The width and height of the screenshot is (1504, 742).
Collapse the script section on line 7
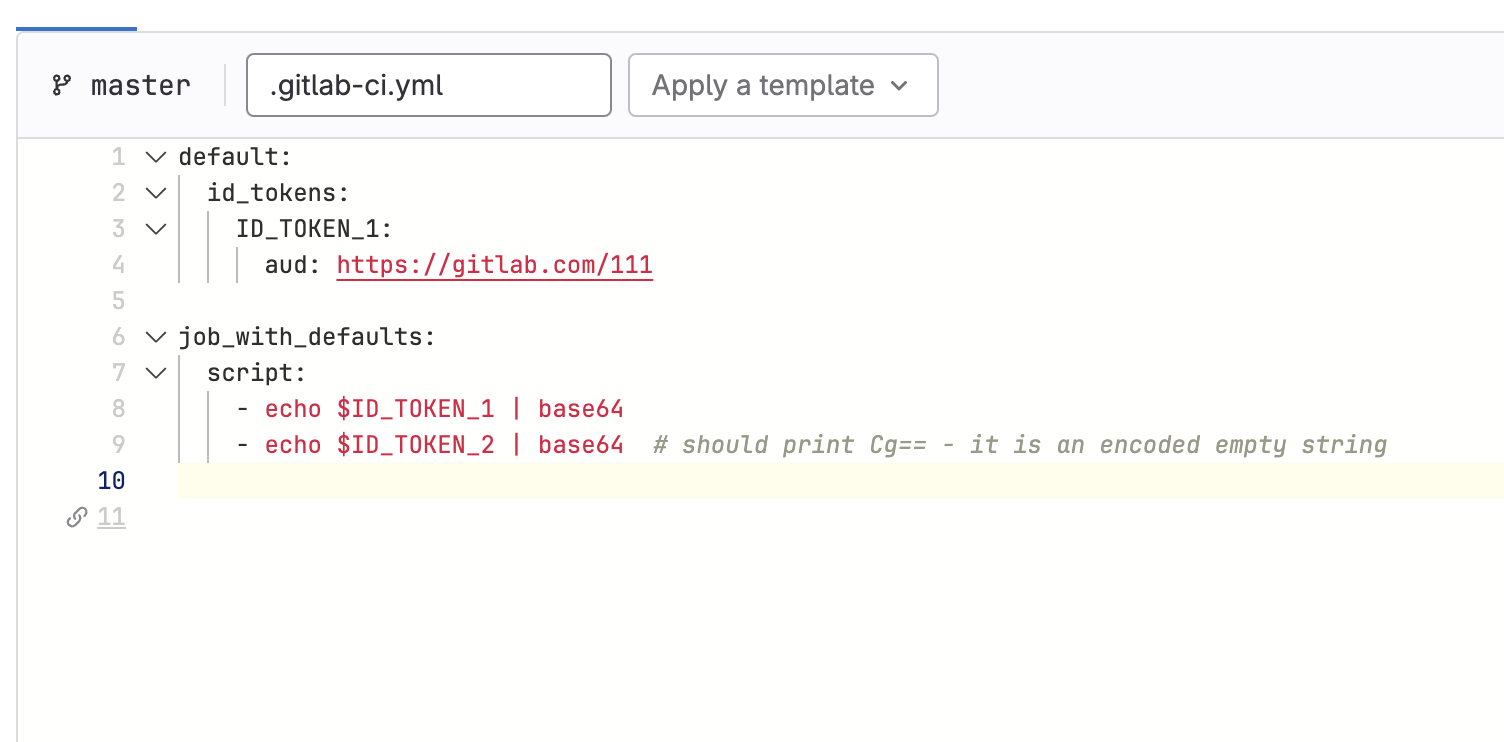155,373
